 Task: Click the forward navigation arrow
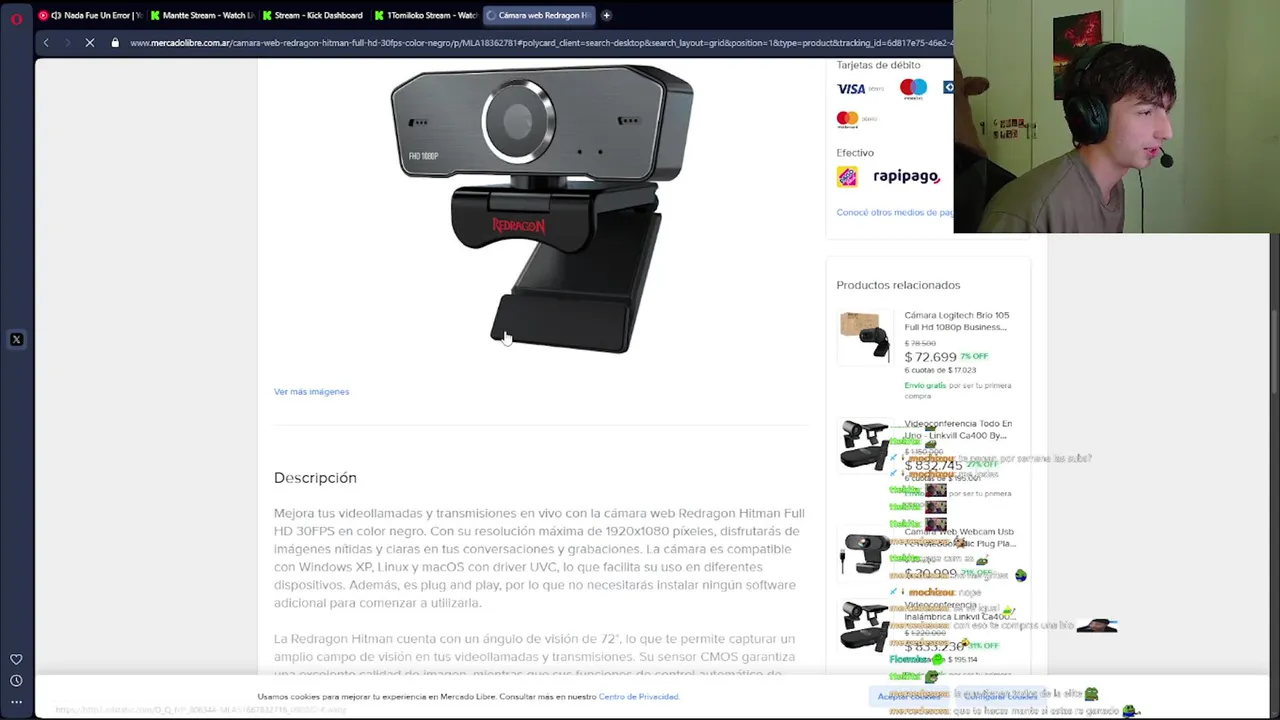pos(67,43)
